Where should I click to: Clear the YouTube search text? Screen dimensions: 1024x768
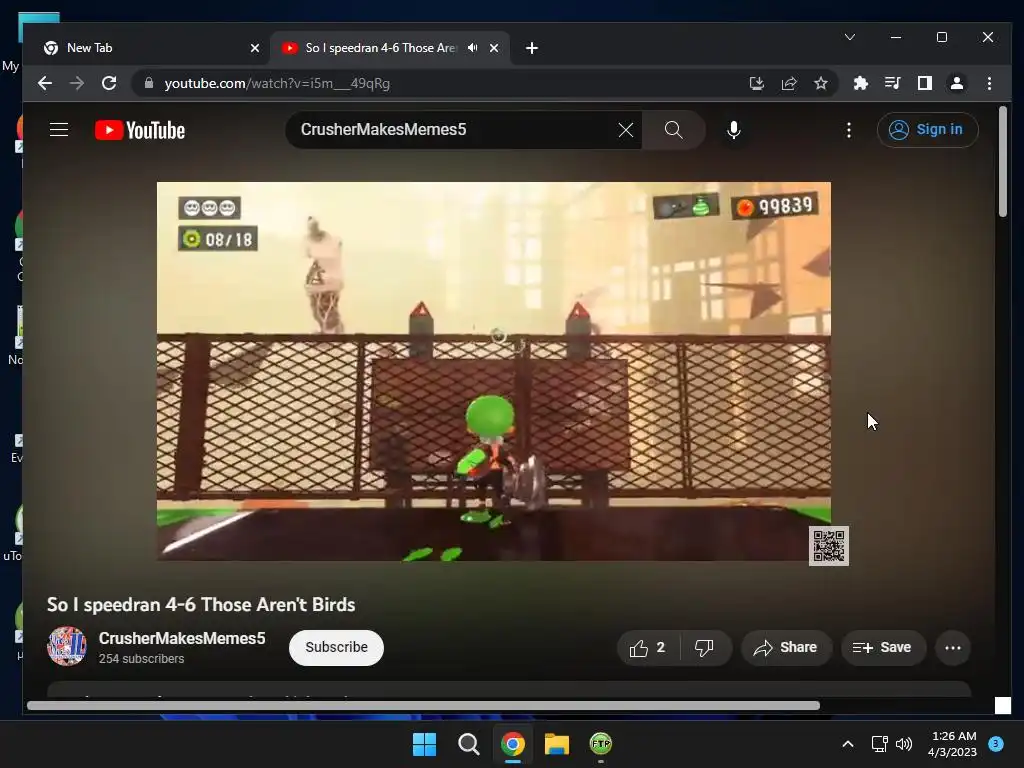pyautogui.click(x=626, y=130)
